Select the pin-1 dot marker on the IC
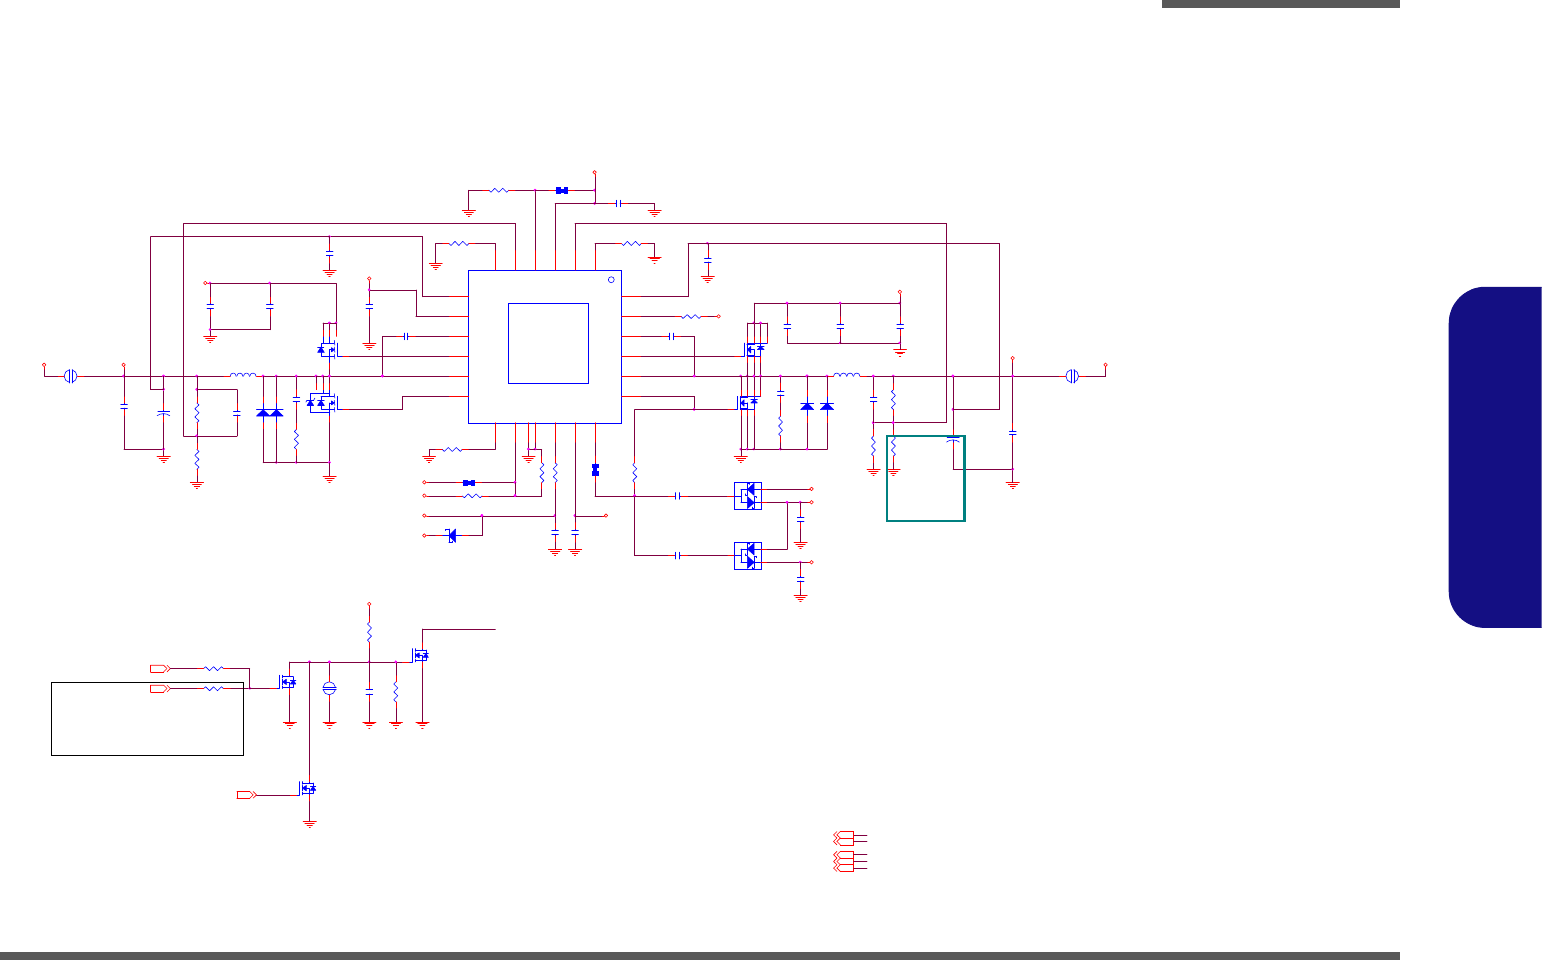 point(612,280)
